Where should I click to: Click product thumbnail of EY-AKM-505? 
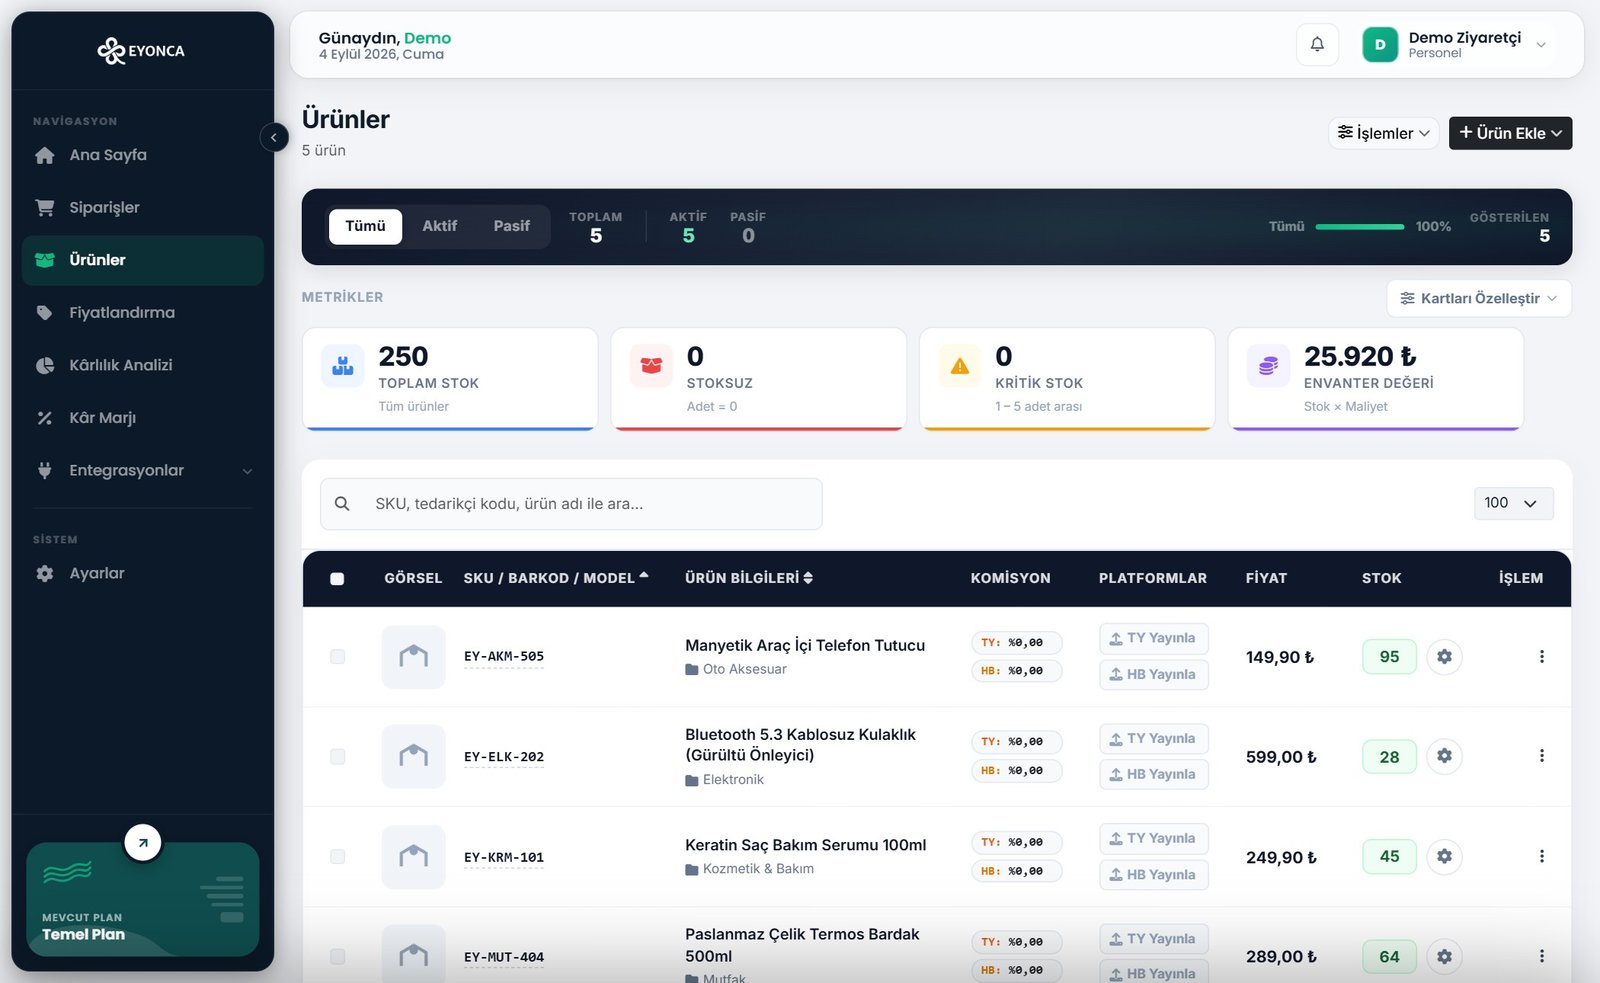[x=413, y=656]
